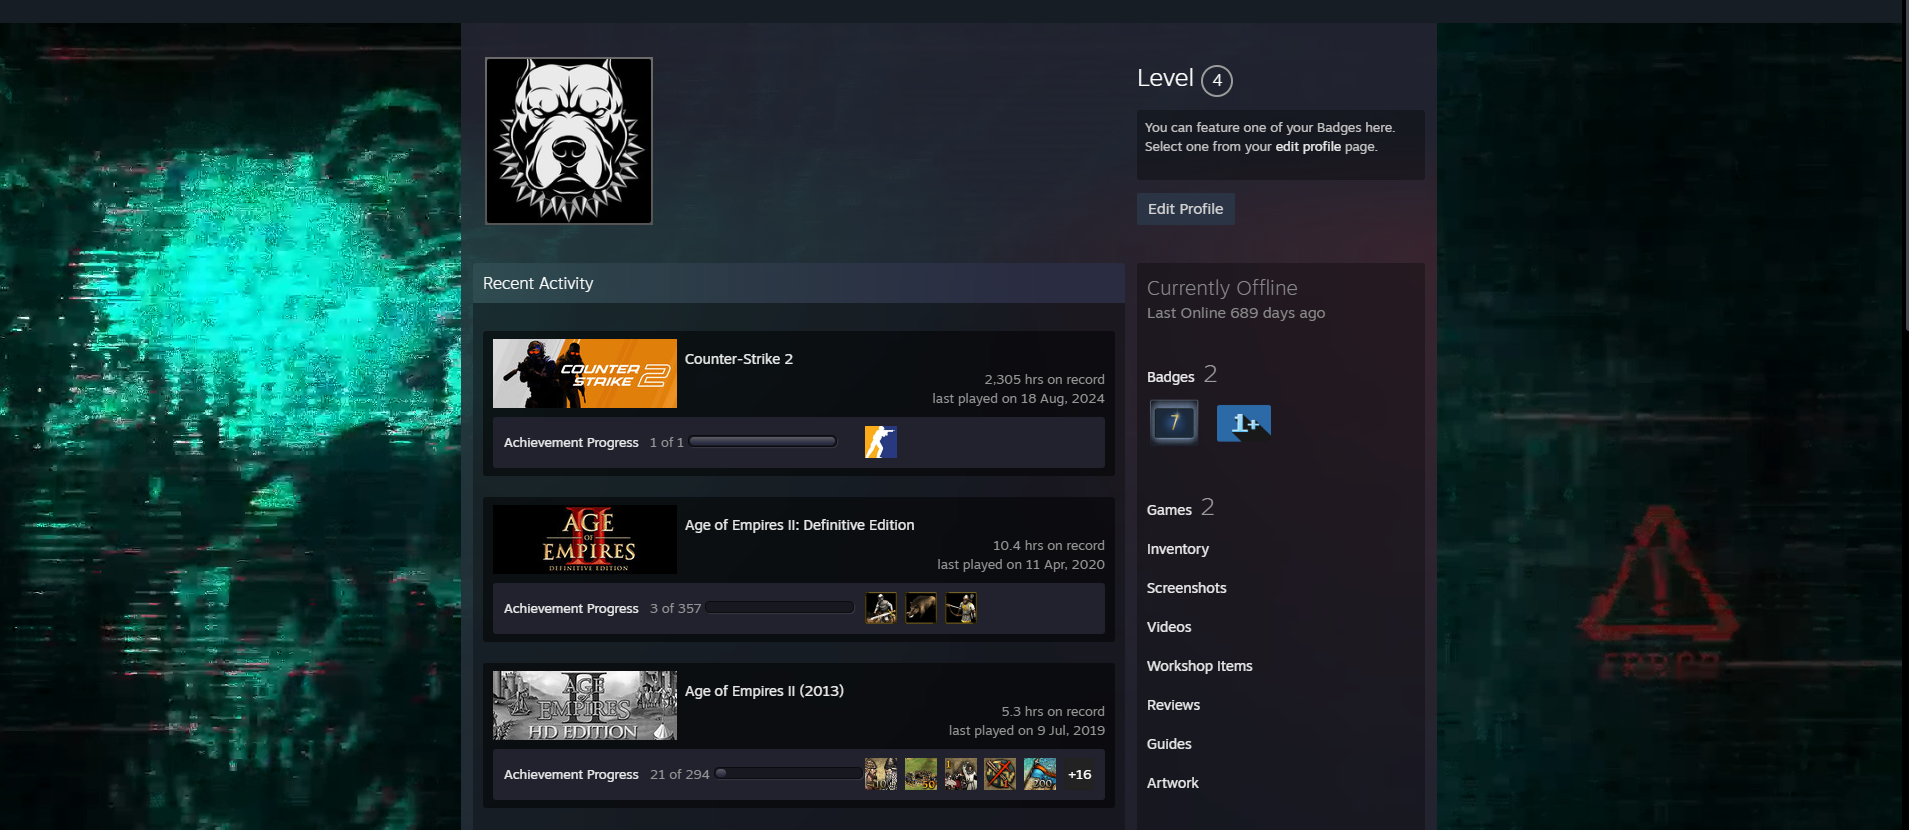This screenshot has width=1909, height=830.
Task: Open the pit bull profile avatar
Action: 569,141
